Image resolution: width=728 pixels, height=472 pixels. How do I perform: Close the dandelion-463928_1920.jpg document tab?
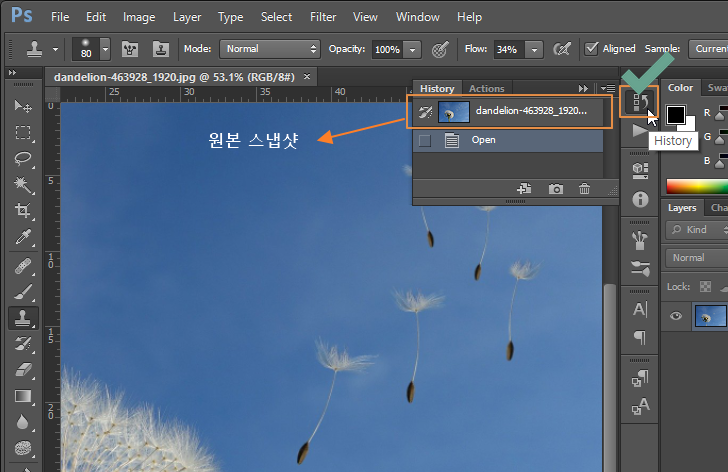pyautogui.click(x=307, y=76)
